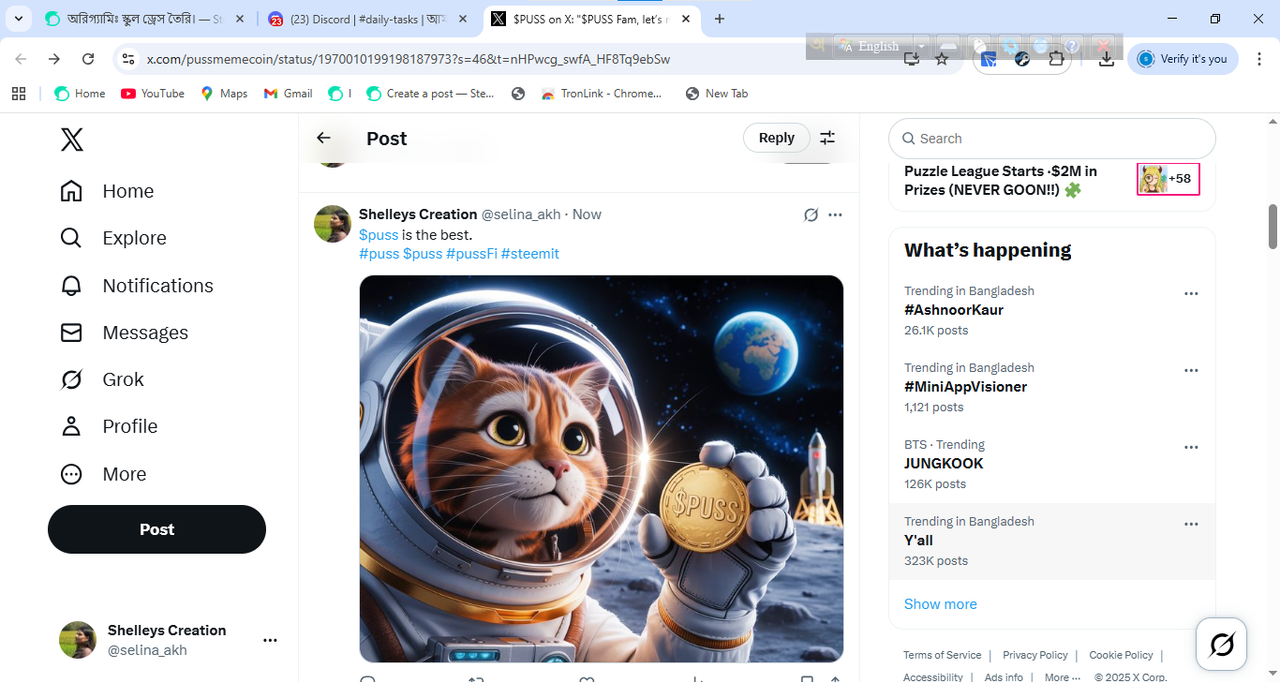
Task: Expand the footer More links menu
Action: pyautogui.click(x=1062, y=677)
